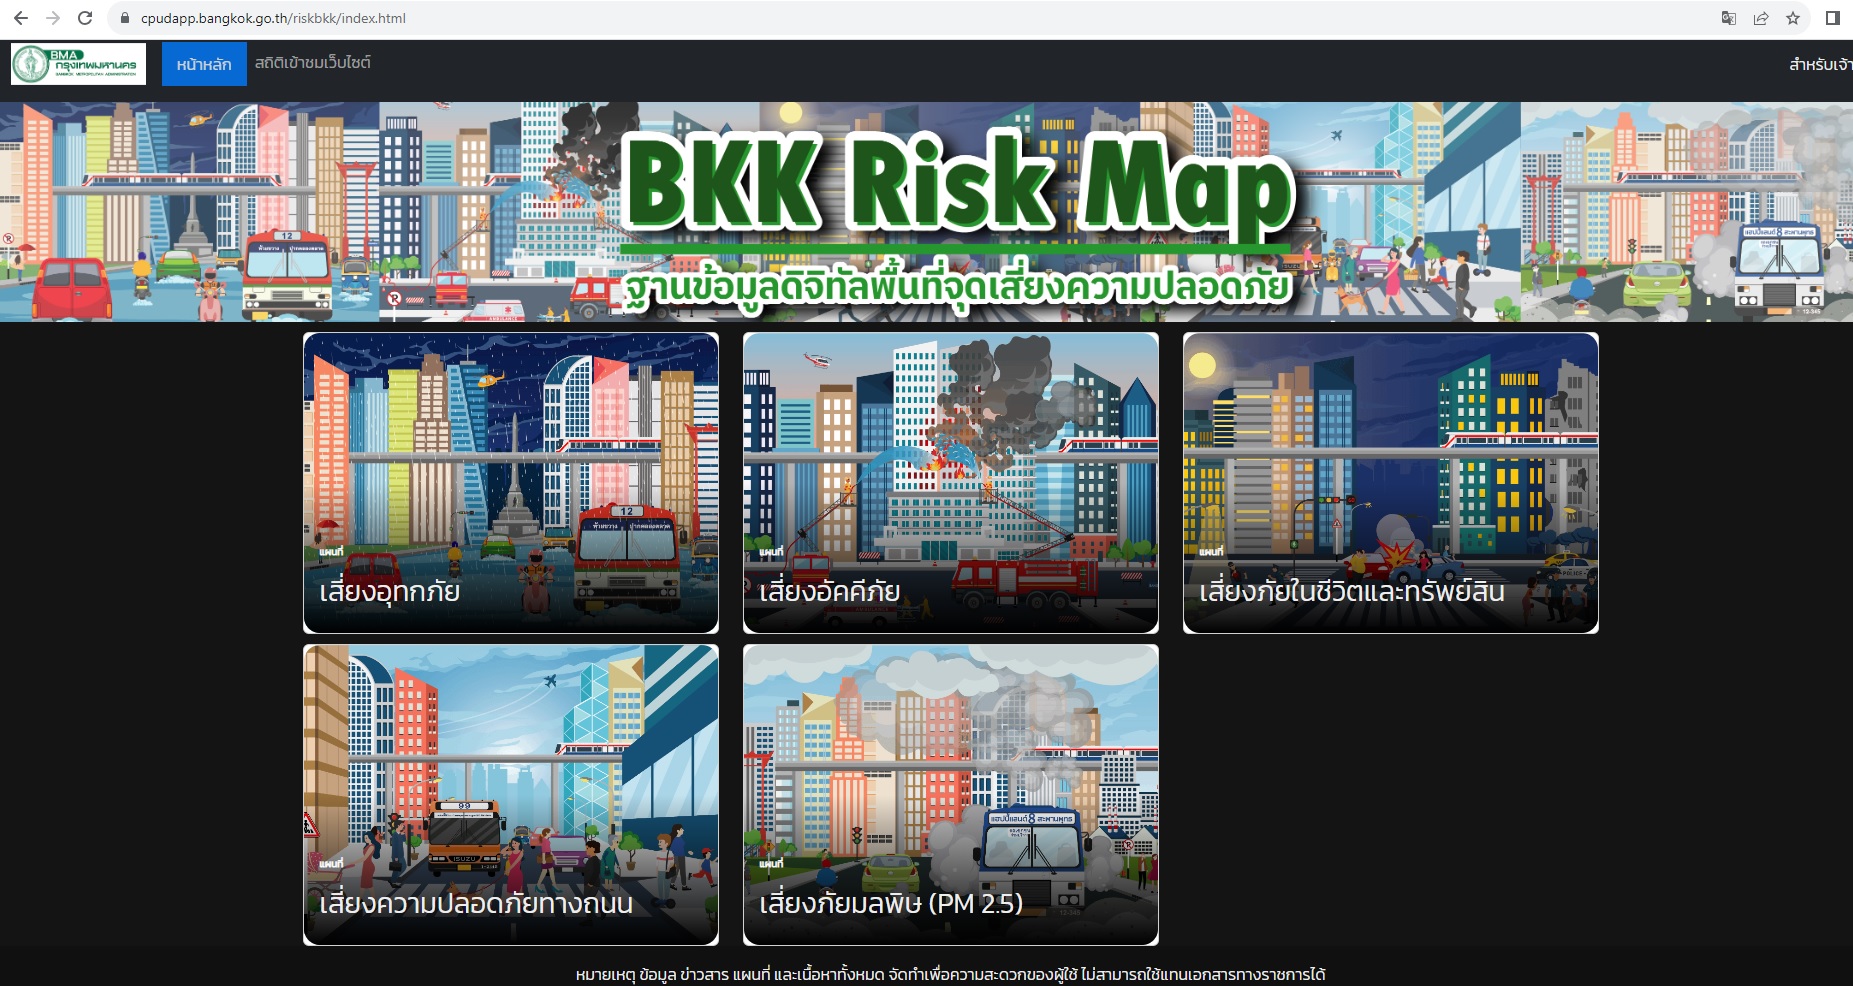Open สถิติเข้าชมเว็บไซต์ statistics menu item
Screen dimensions: 1853x986
click(x=312, y=63)
